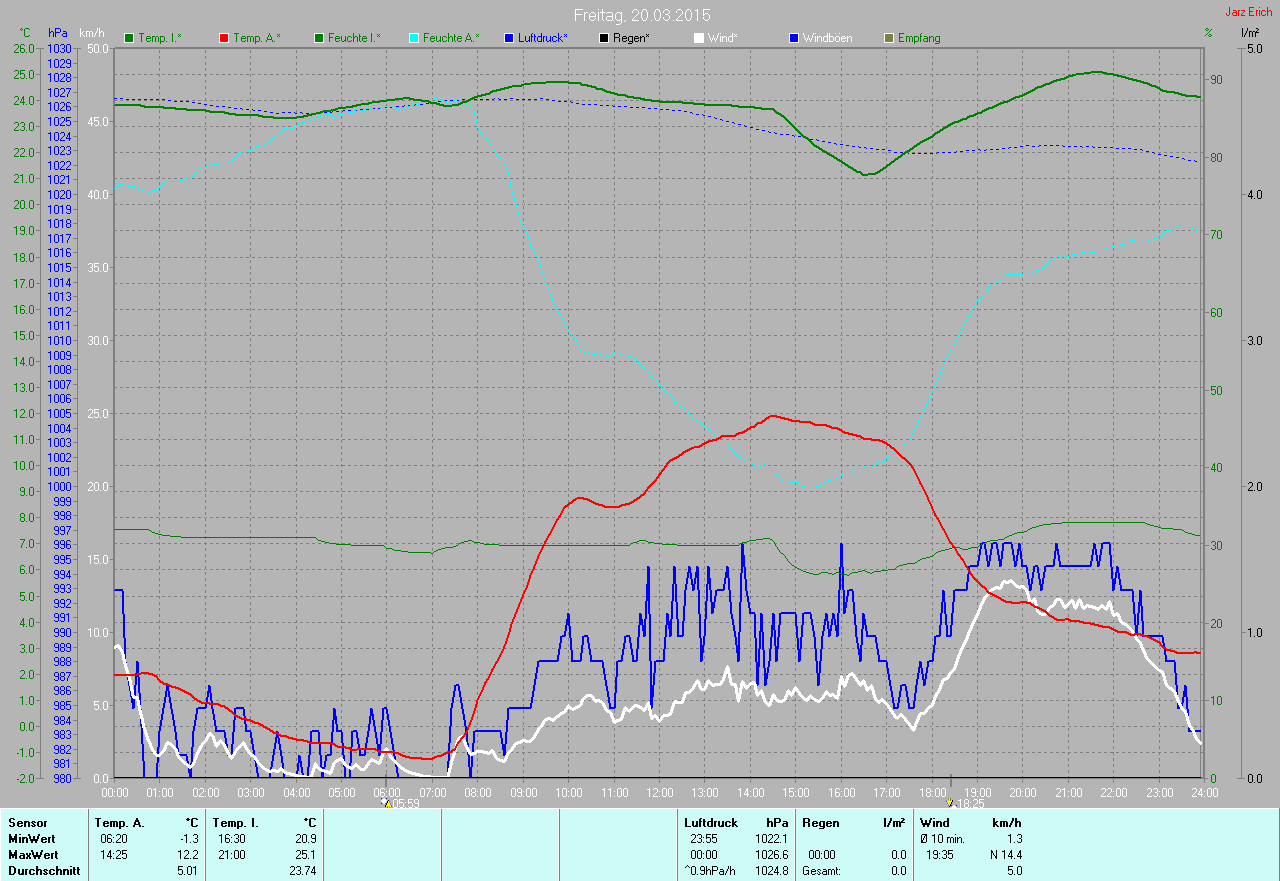Click the Temp. I.* legend color swatch
This screenshot has width=1280, height=881.
click(x=129, y=38)
